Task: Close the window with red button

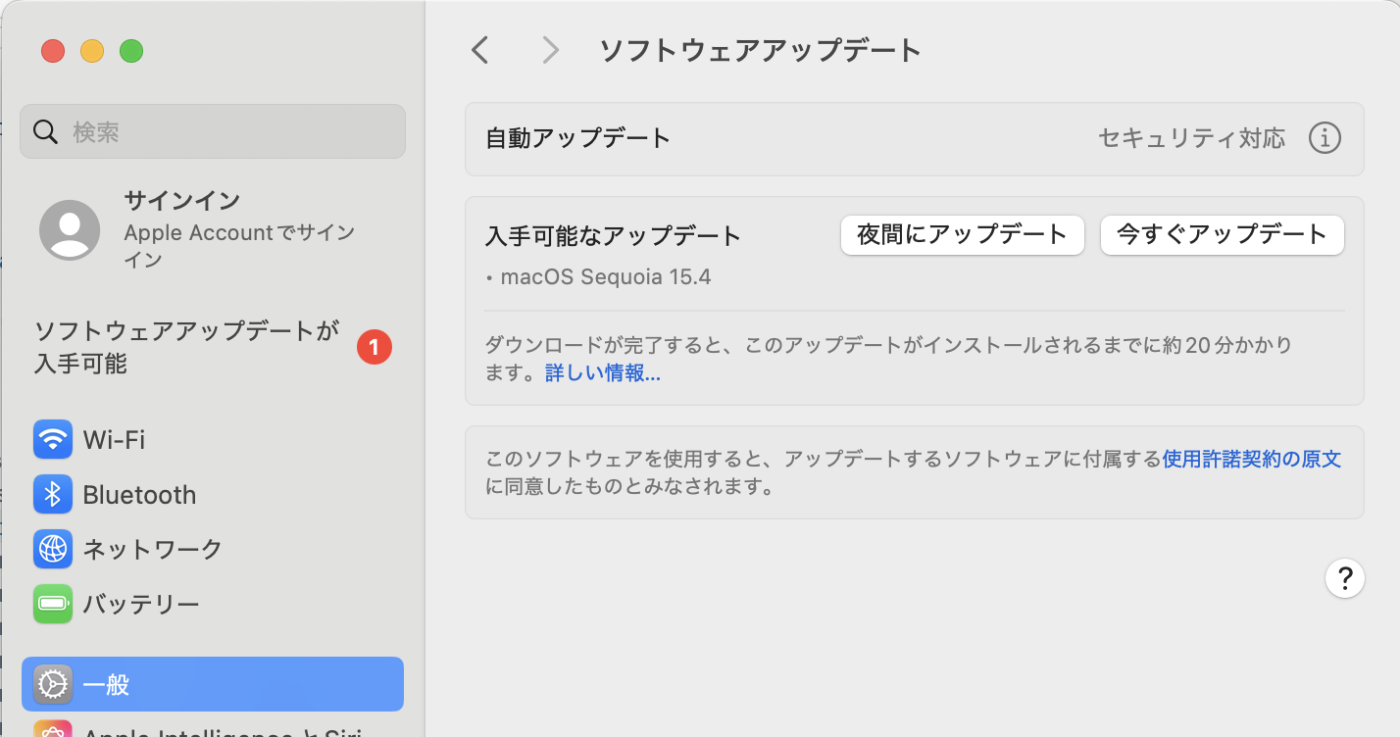Action: [x=53, y=51]
